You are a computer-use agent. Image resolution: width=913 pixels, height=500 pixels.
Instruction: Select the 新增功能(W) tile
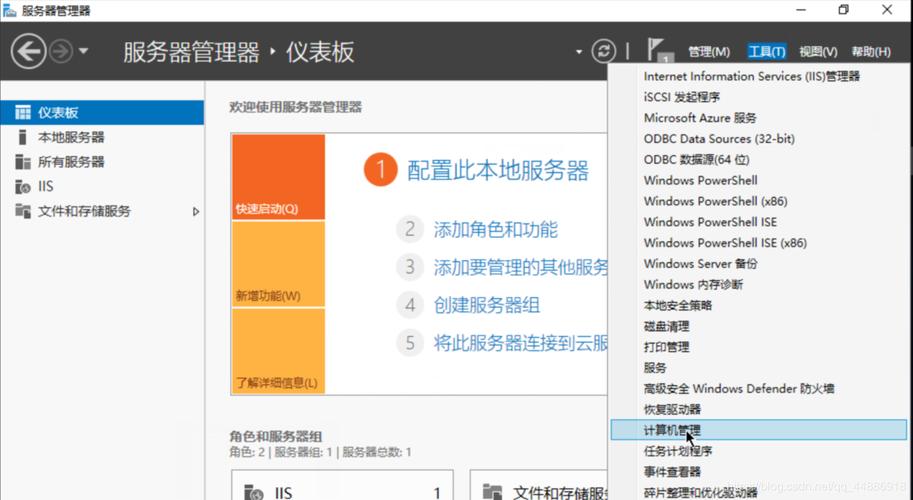point(278,264)
